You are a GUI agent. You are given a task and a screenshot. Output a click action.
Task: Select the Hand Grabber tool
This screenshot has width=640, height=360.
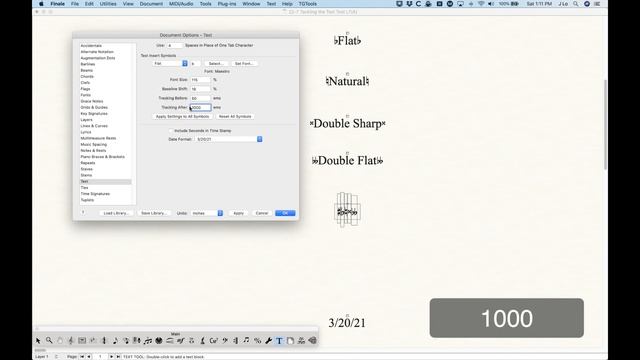click(x=60, y=340)
